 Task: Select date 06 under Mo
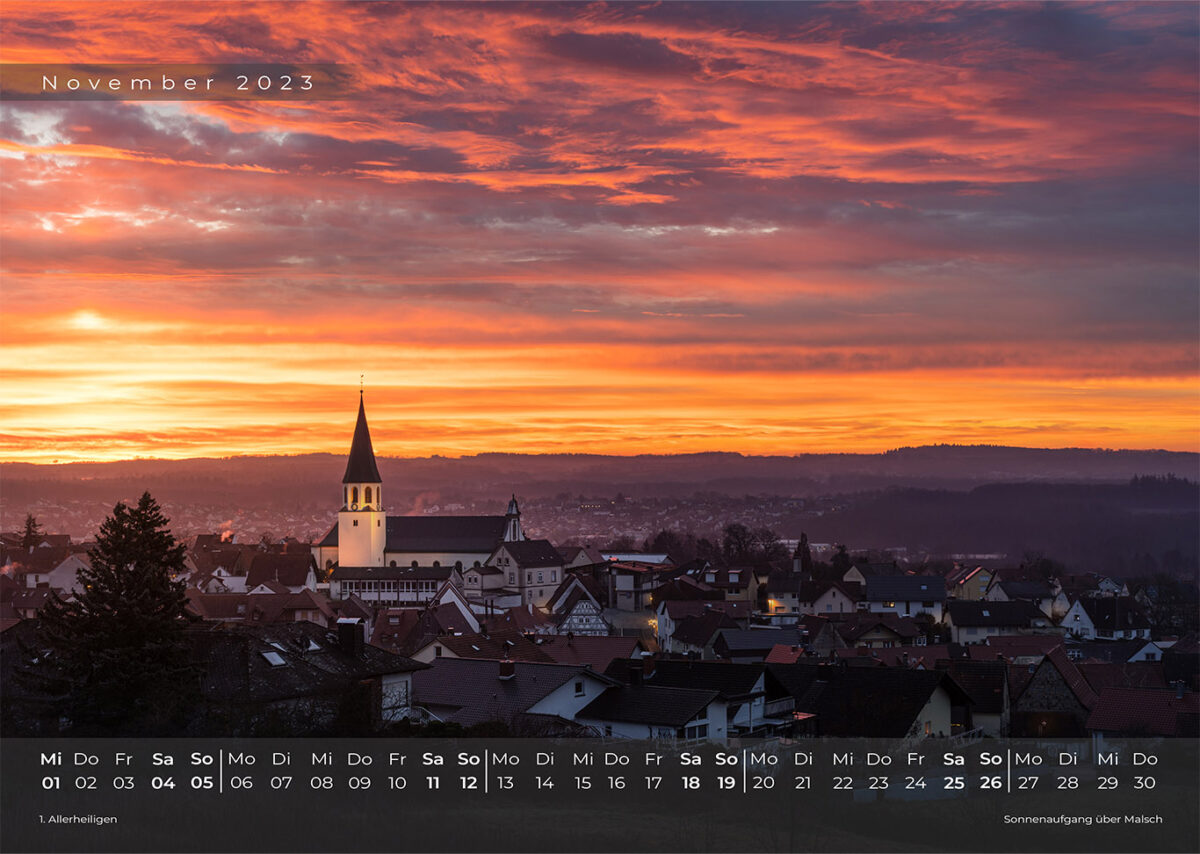point(242,783)
